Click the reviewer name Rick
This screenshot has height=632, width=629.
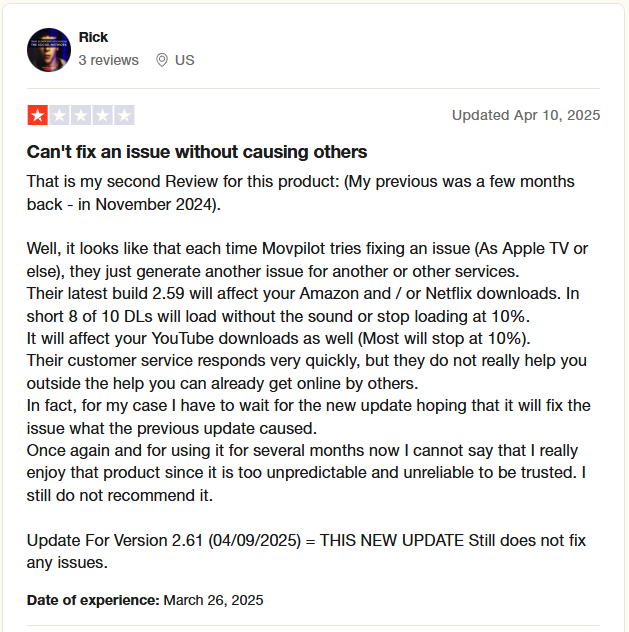93,37
